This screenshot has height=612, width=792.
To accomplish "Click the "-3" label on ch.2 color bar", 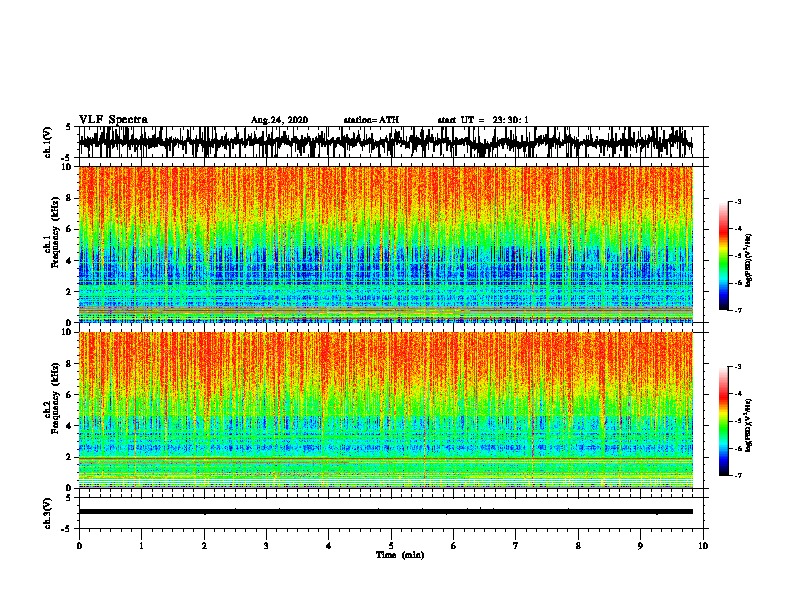I will pyautogui.click(x=737, y=367).
